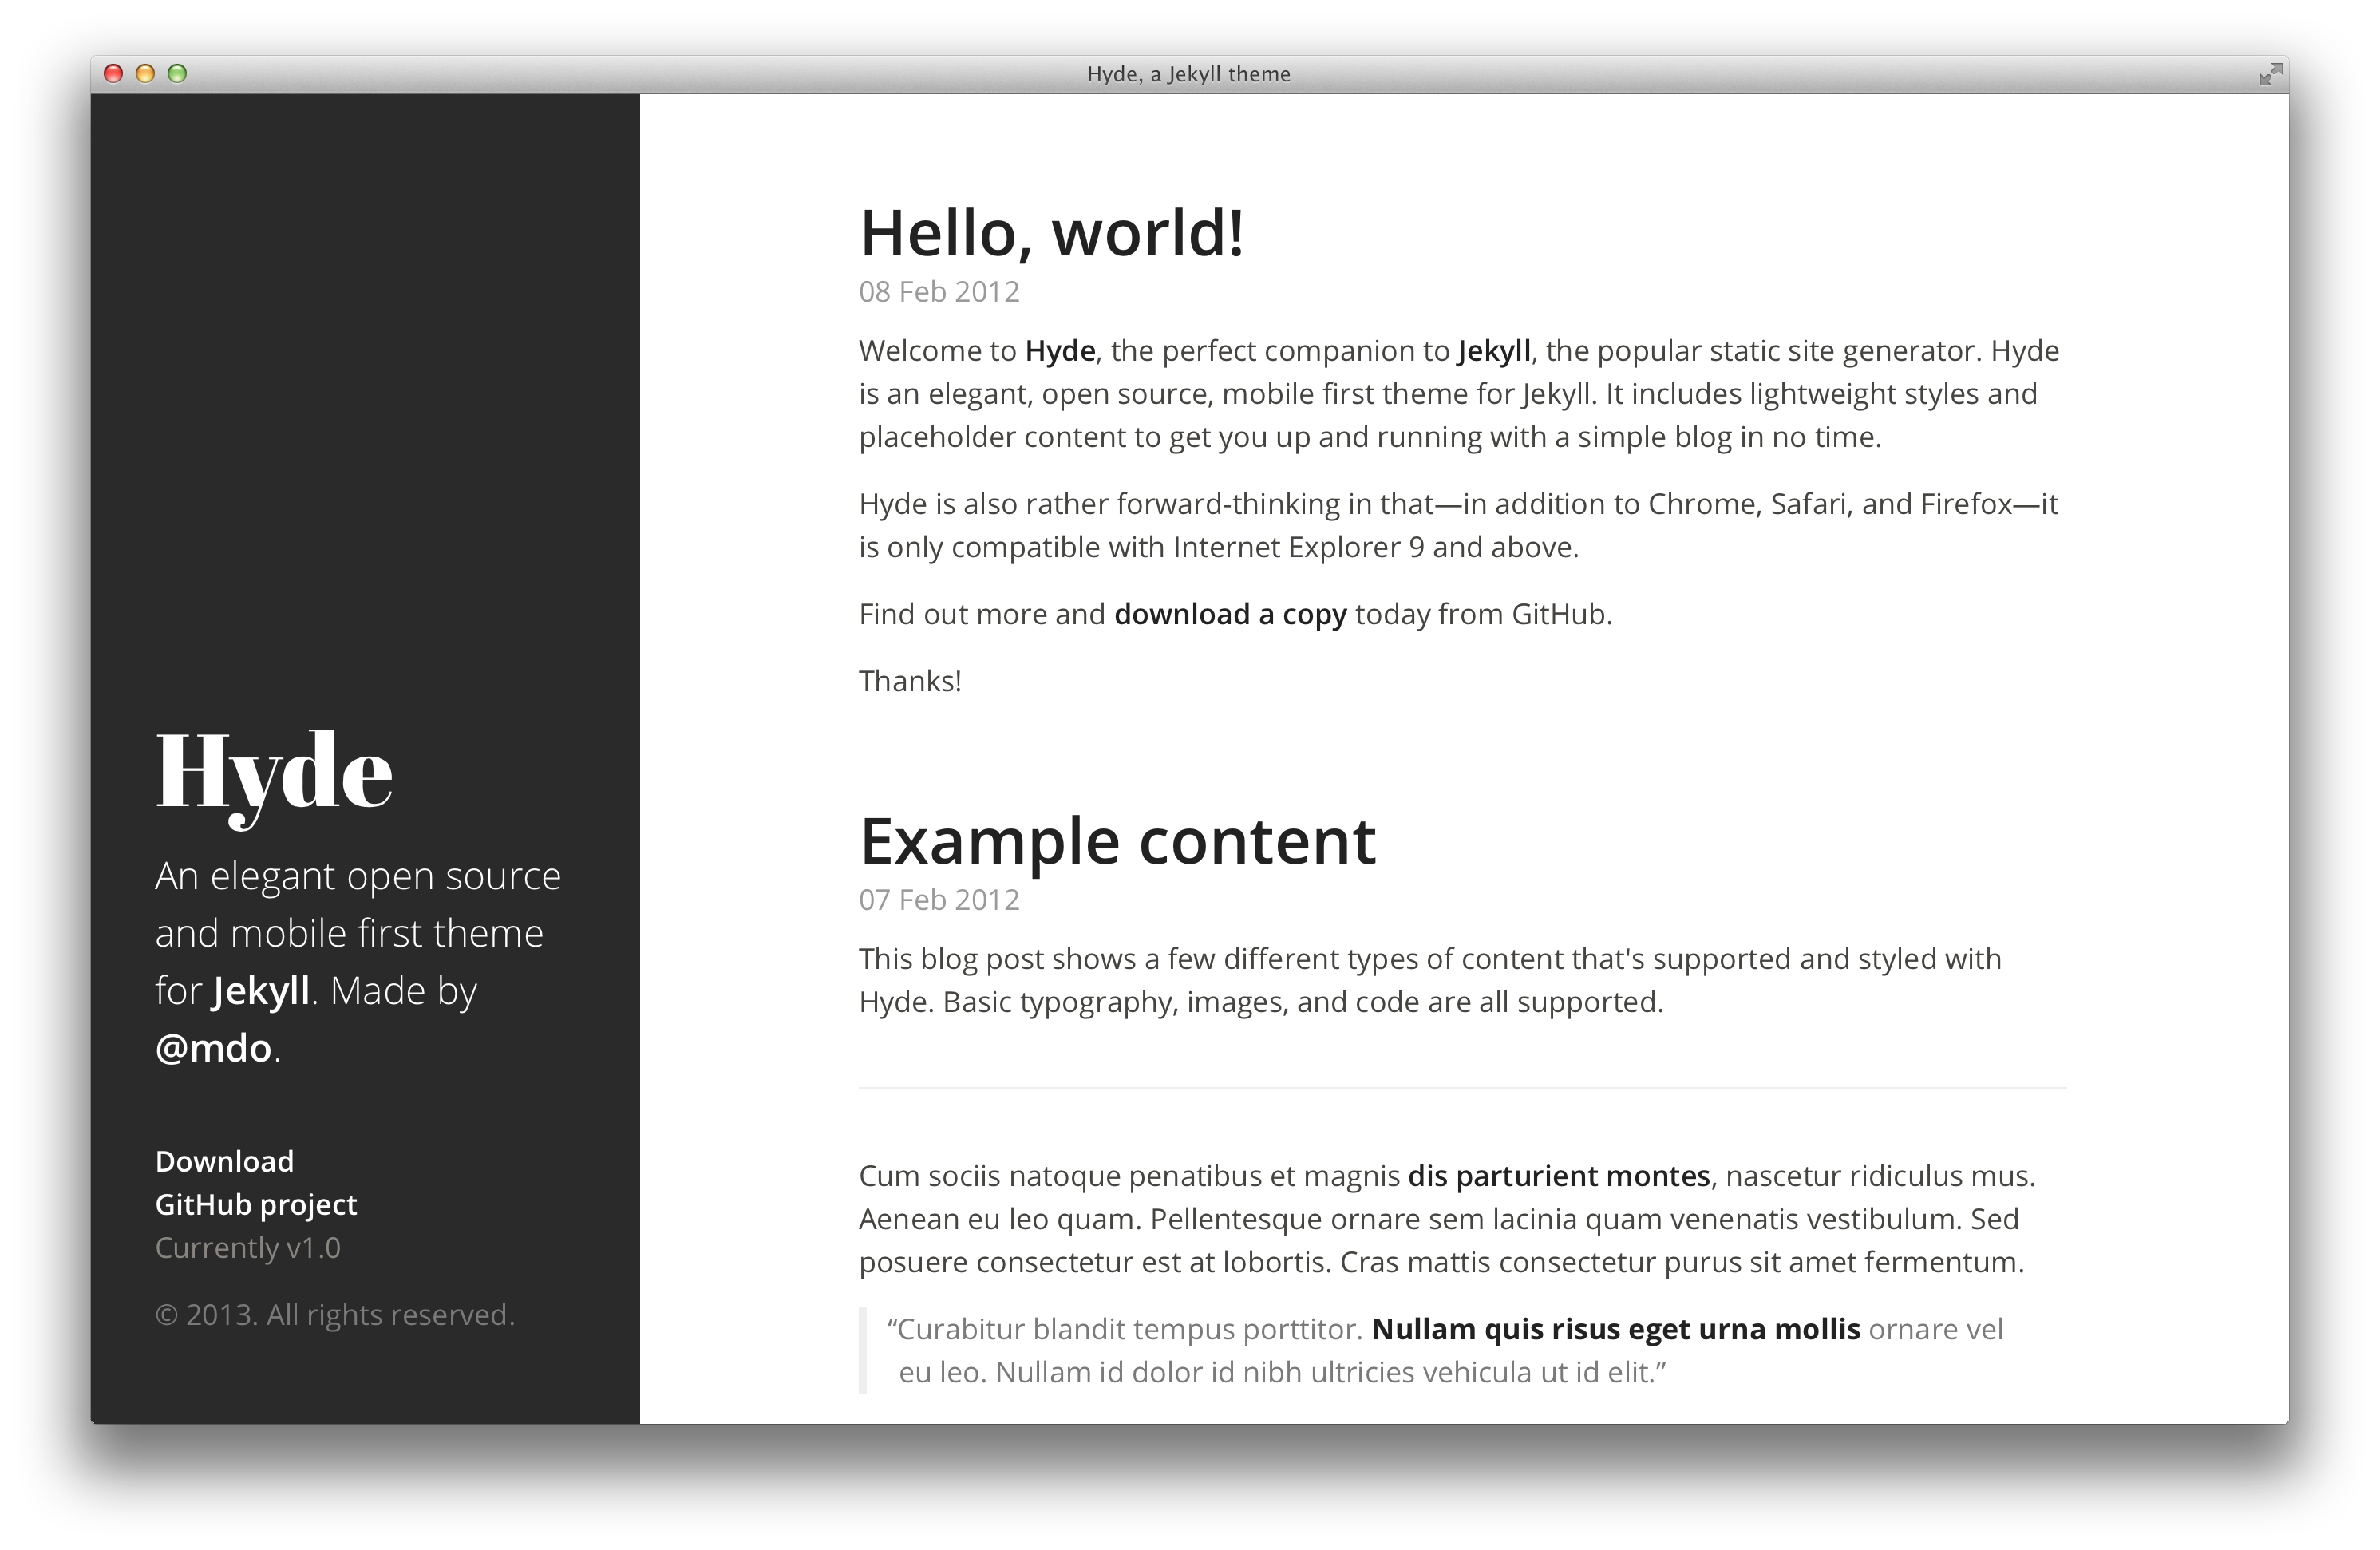The width and height of the screenshot is (2380, 1550).
Task: Click the bold Hyde link in first paragraph
Action: pos(1059,351)
